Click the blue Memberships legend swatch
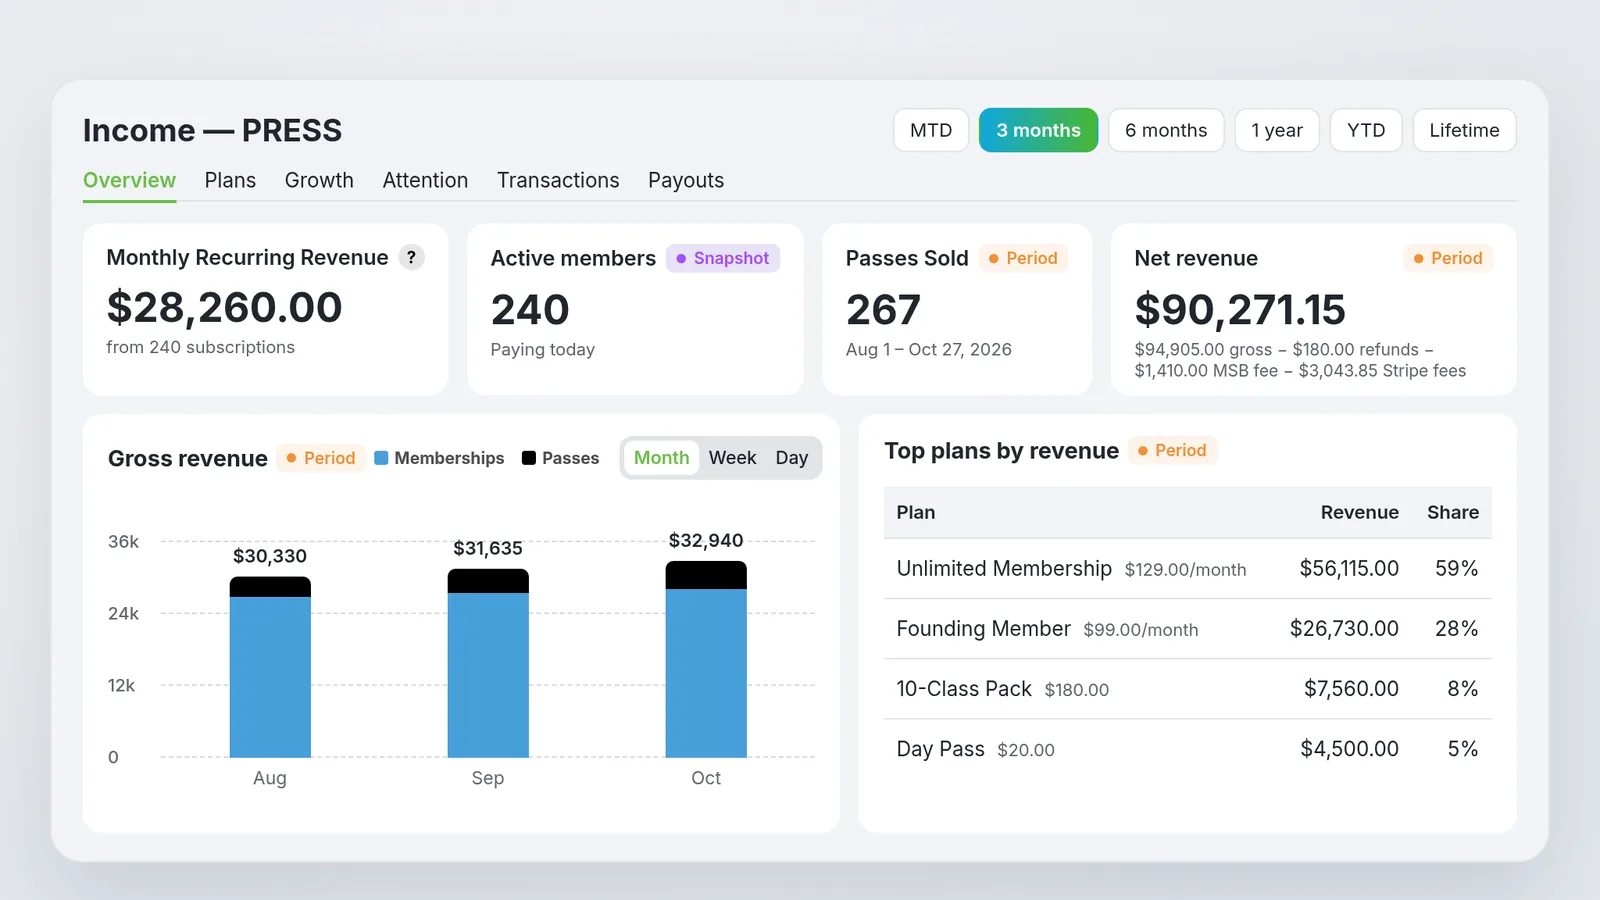The image size is (1600, 900). pos(381,458)
